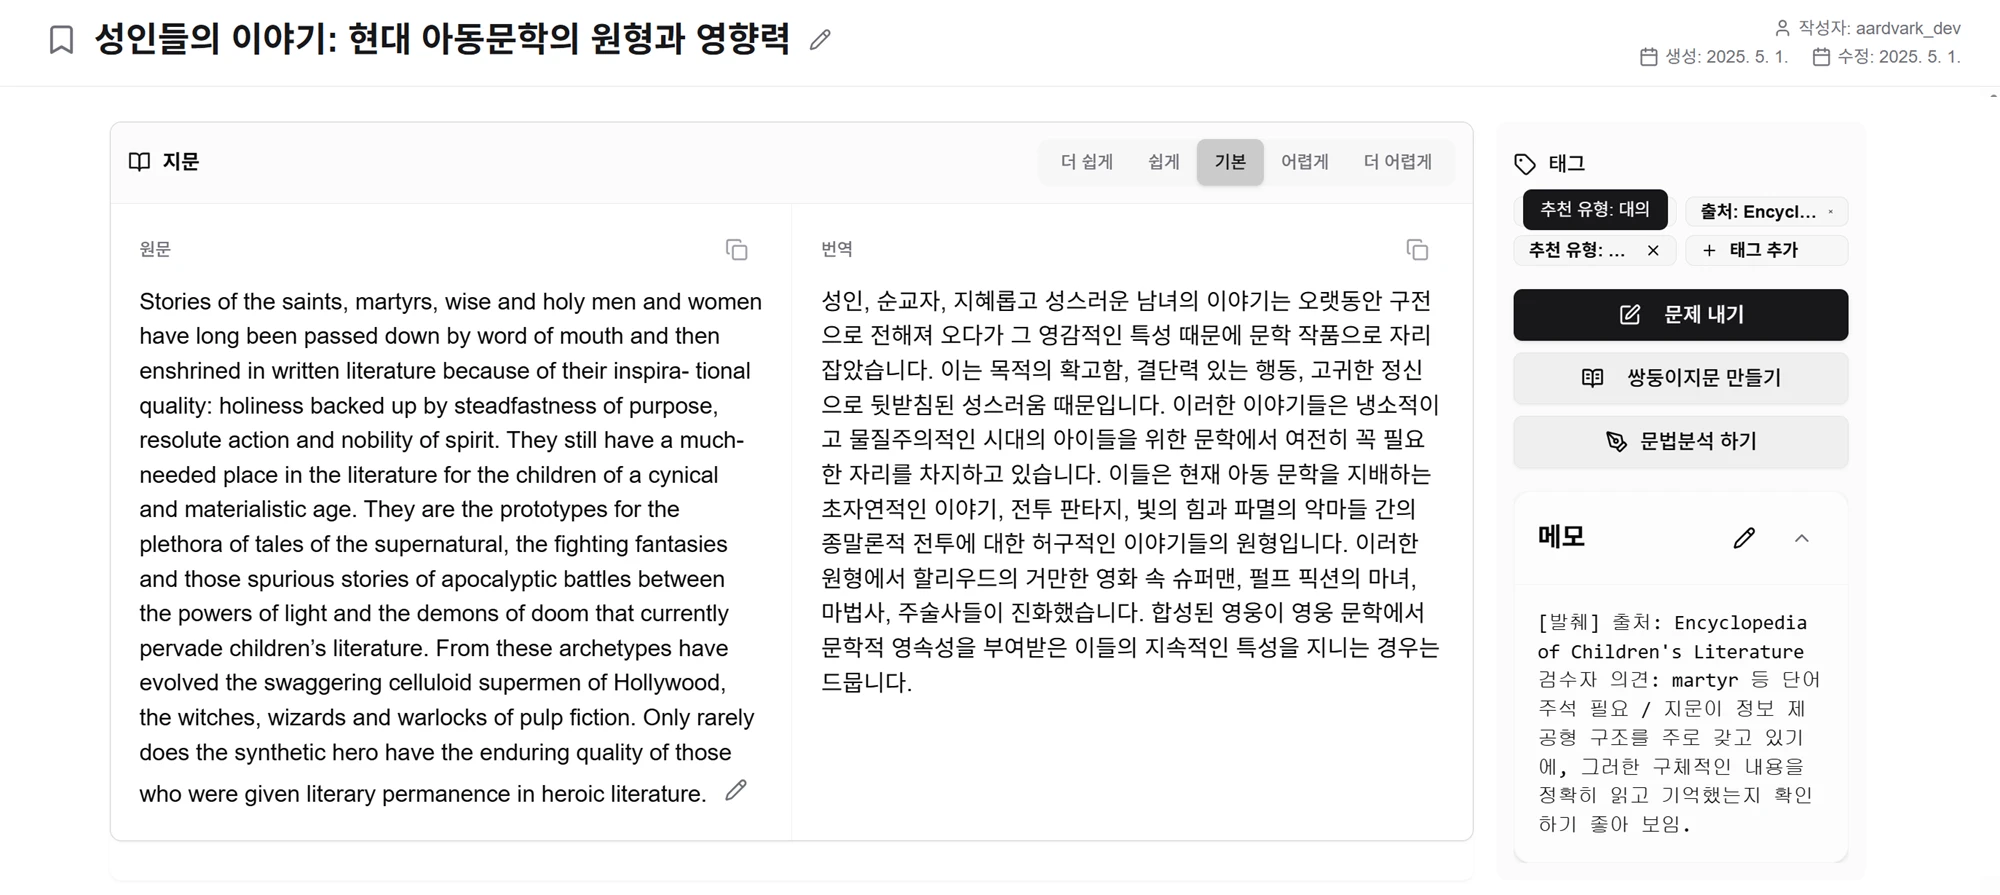Screen dimensions: 2000x895
Task: Click pencil icon after the English passage
Action: coord(736,790)
